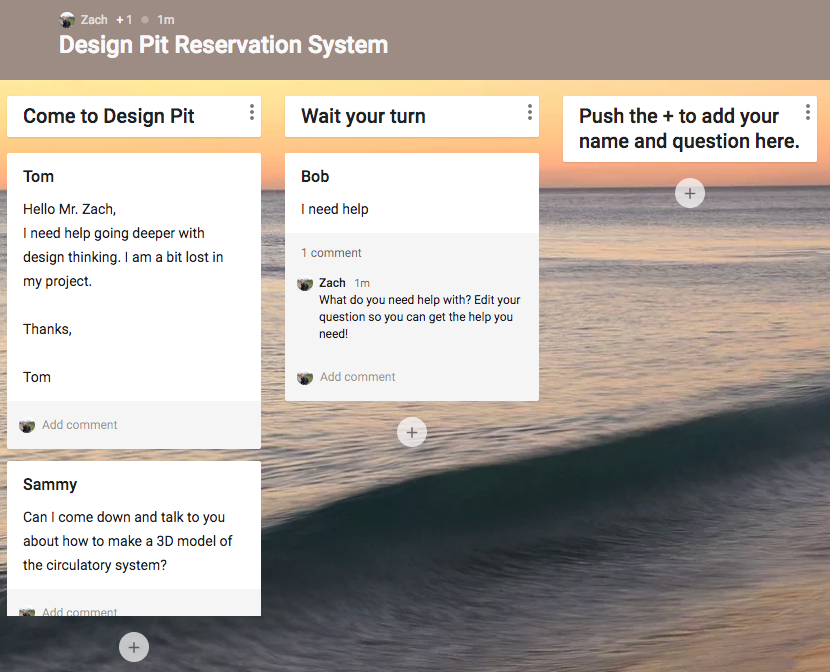Click the avatar beside Tom's Add comment field
The height and width of the screenshot is (672, 830).
click(27, 425)
